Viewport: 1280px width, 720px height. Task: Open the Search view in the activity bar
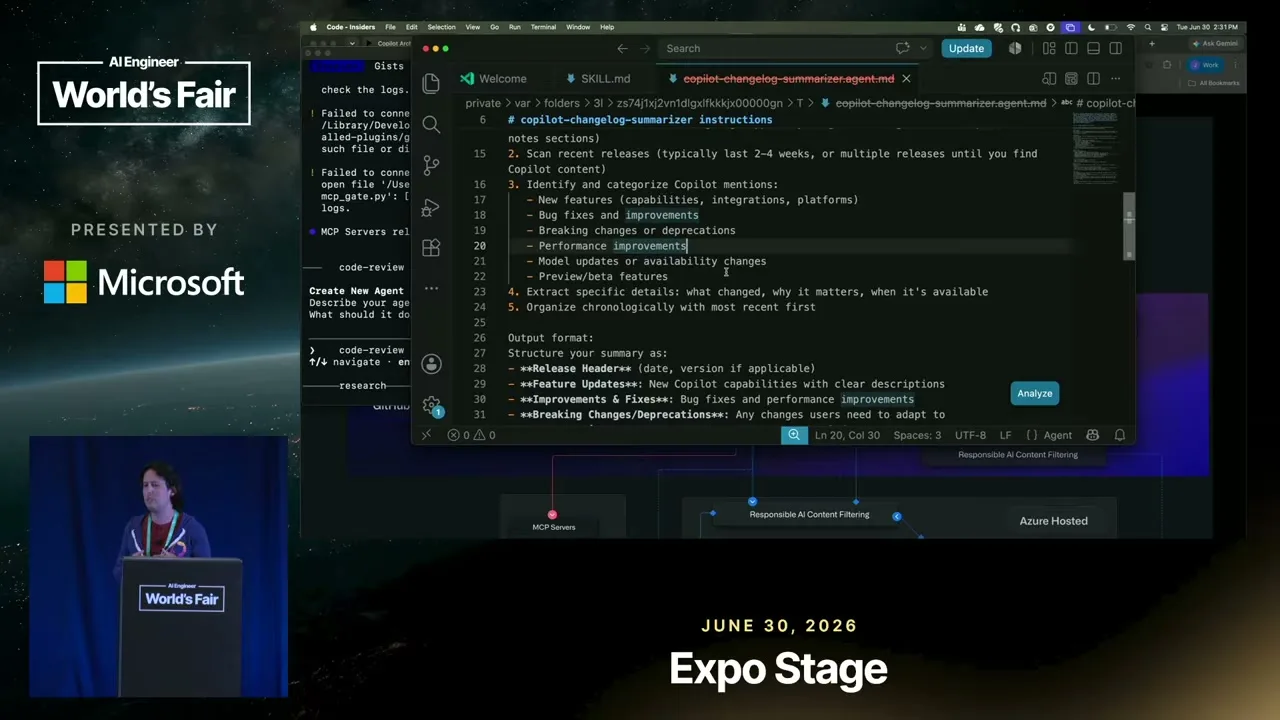pyautogui.click(x=431, y=124)
